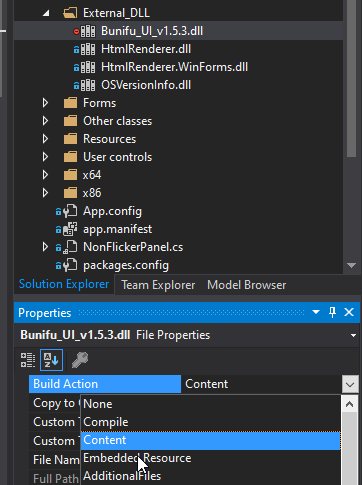Viewport: 362px width, 485px height.
Task: Close the Properties panel
Action: pos(349,313)
